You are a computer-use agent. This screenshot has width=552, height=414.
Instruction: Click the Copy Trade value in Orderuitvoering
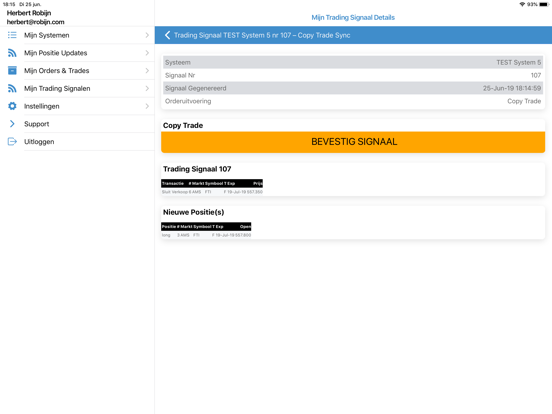[524, 101]
